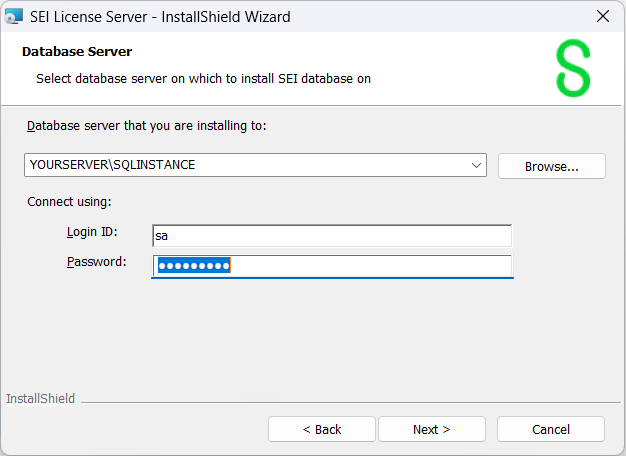Go to the previous step with Back
The width and height of the screenshot is (626, 456).
click(322, 429)
